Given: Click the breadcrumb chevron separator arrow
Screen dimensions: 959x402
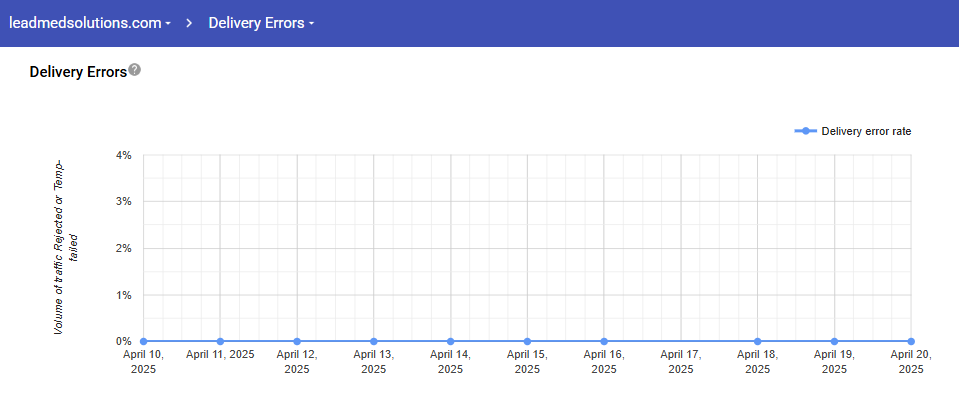Looking at the screenshot, I should (190, 23).
